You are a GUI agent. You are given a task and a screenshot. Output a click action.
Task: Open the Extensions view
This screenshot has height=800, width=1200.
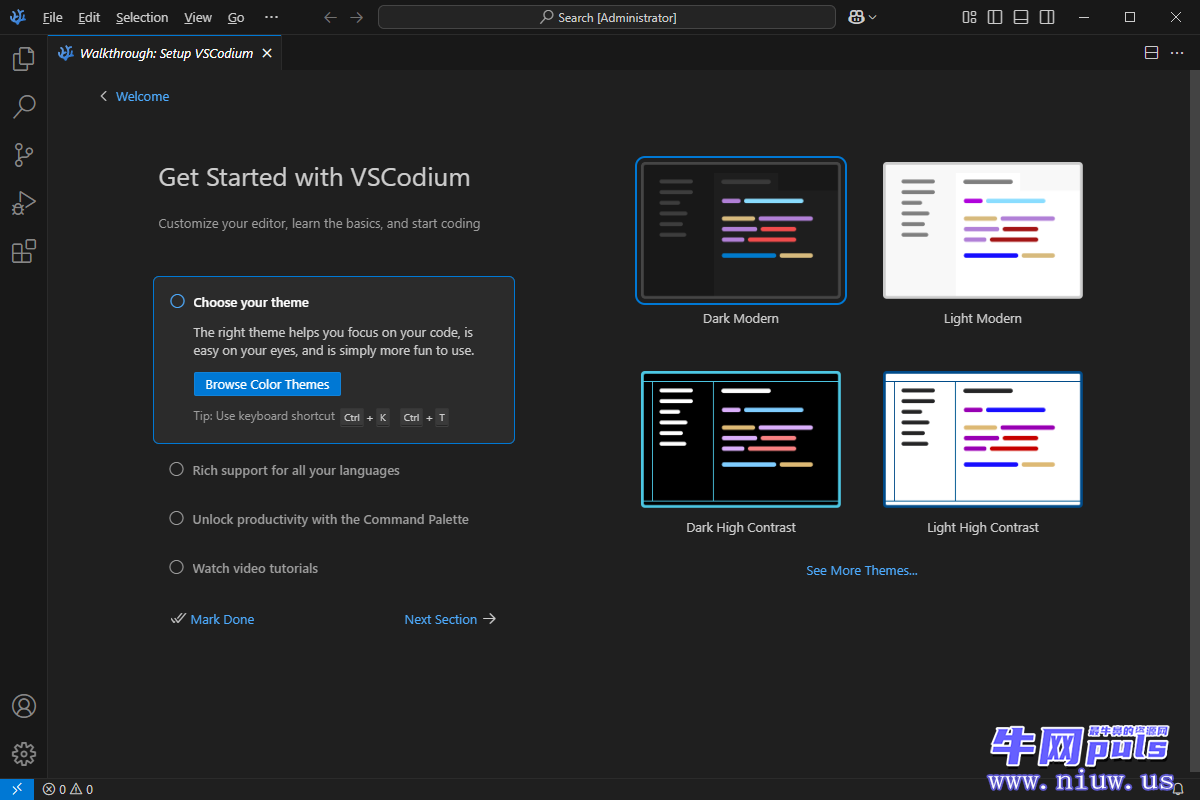(23, 251)
